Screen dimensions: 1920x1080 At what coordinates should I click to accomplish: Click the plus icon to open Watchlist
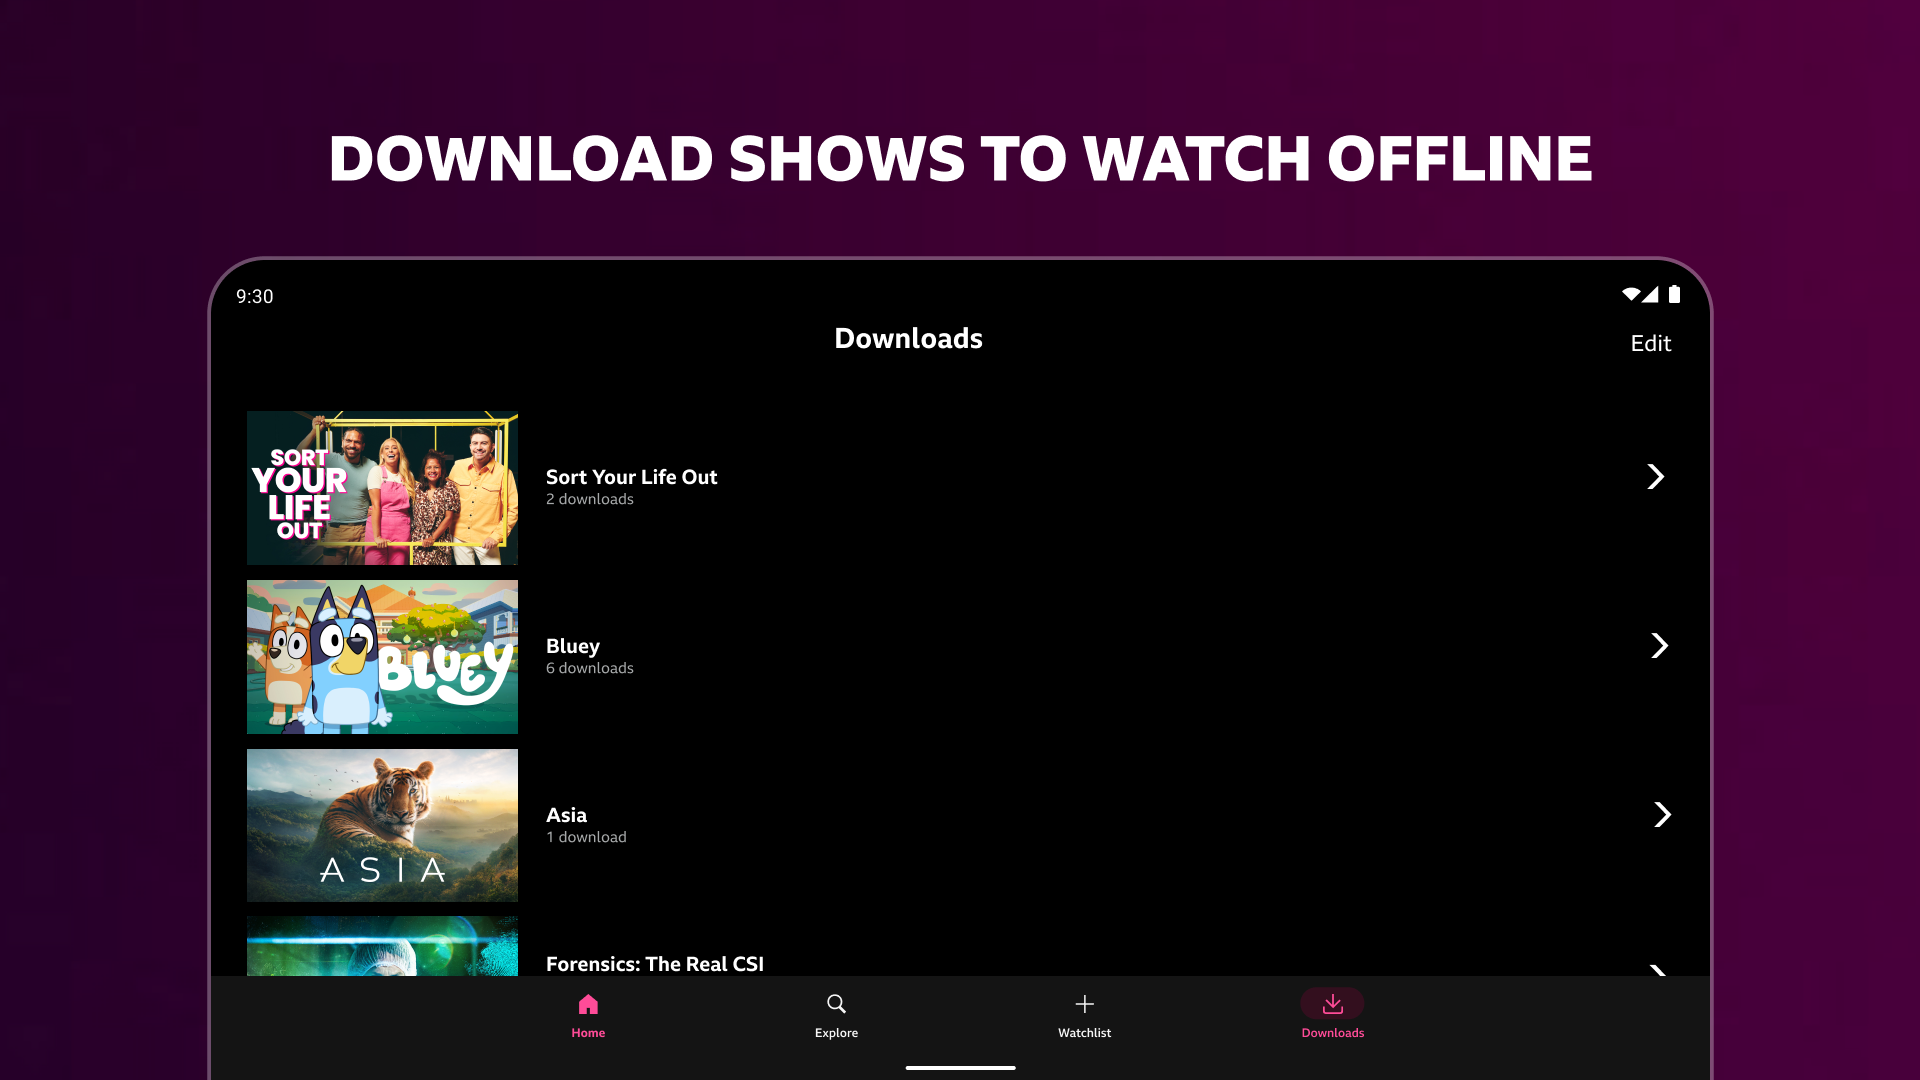tap(1084, 1004)
